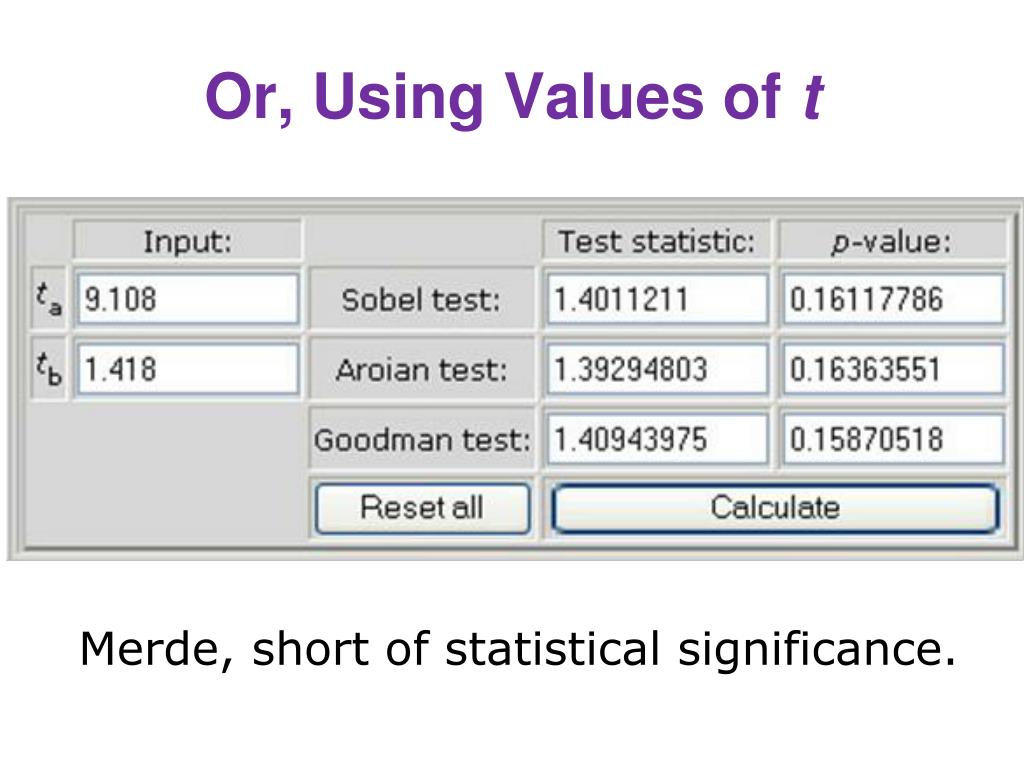Click the Sobel test statistic field

(x=657, y=300)
